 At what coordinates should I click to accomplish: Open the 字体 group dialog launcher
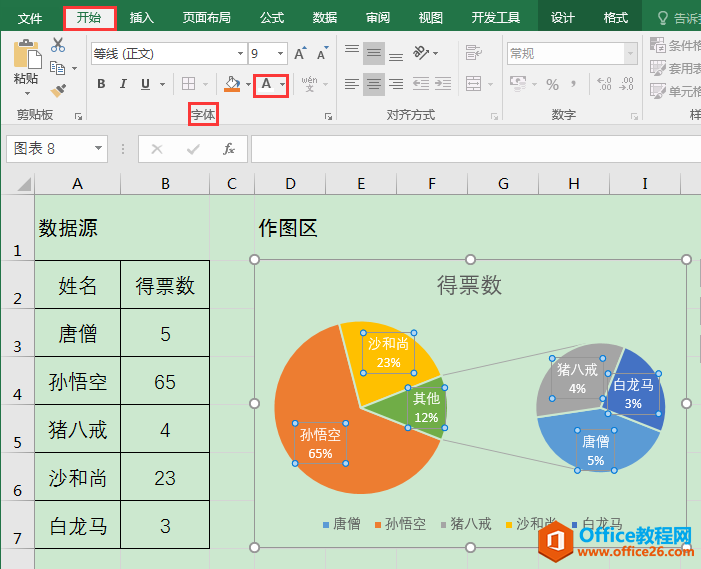(x=328, y=117)
